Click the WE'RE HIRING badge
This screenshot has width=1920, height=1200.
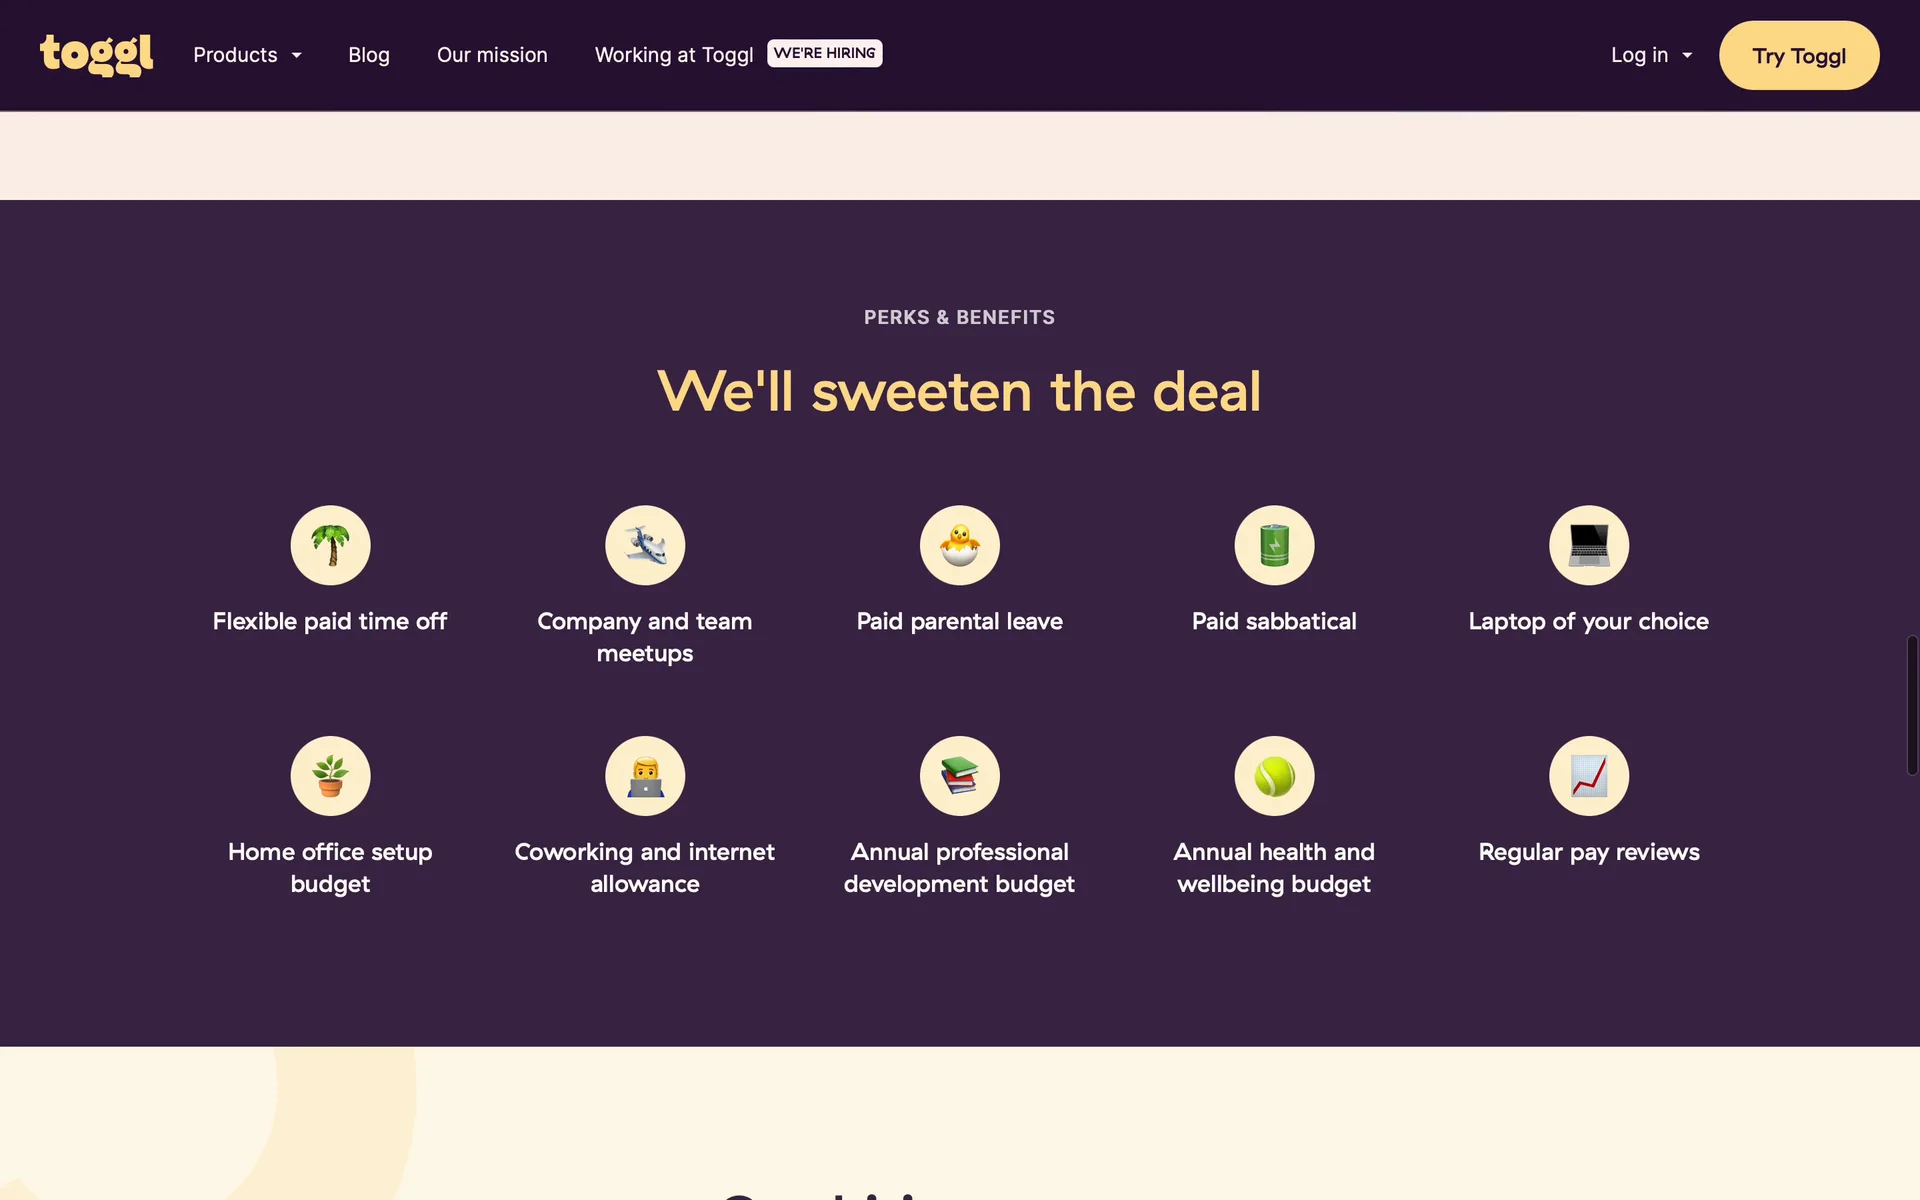pyautogui.click(x=824, y=53)
